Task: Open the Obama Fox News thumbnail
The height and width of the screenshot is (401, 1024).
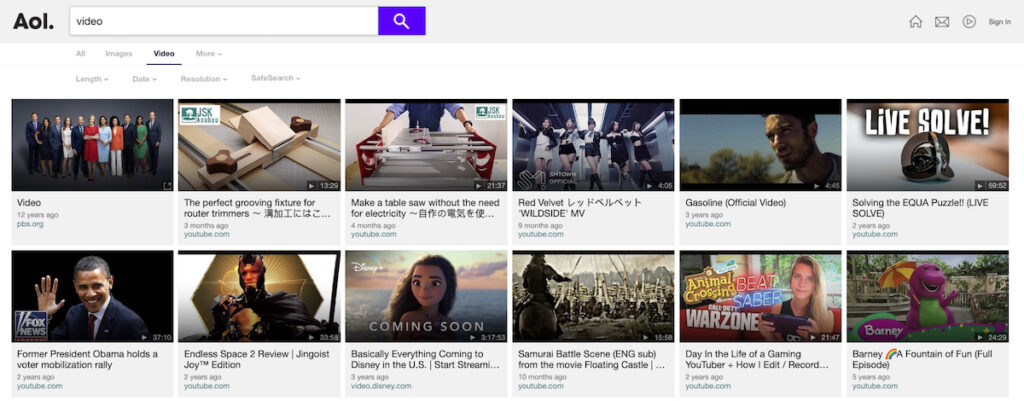Action: click(x=93, y=297)
